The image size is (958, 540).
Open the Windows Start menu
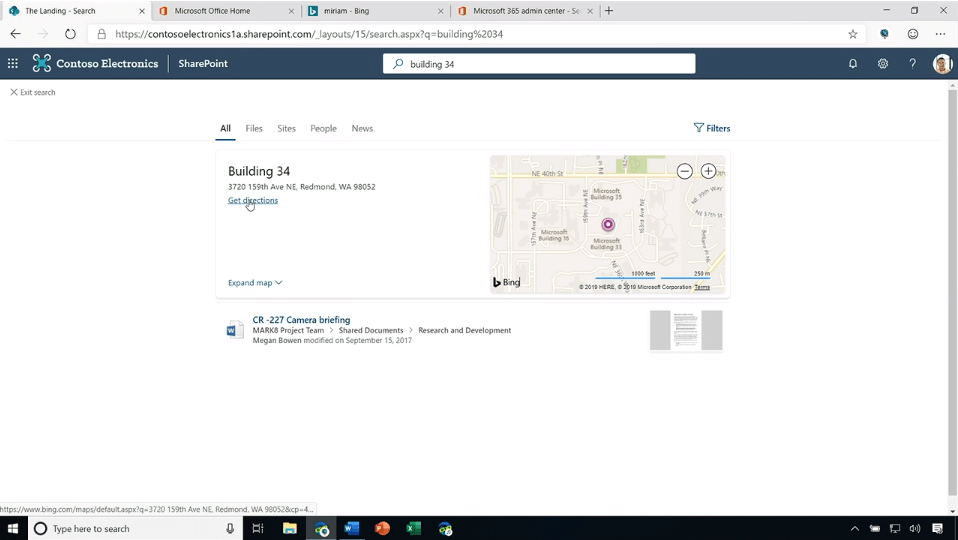click(x=13, y=528)
